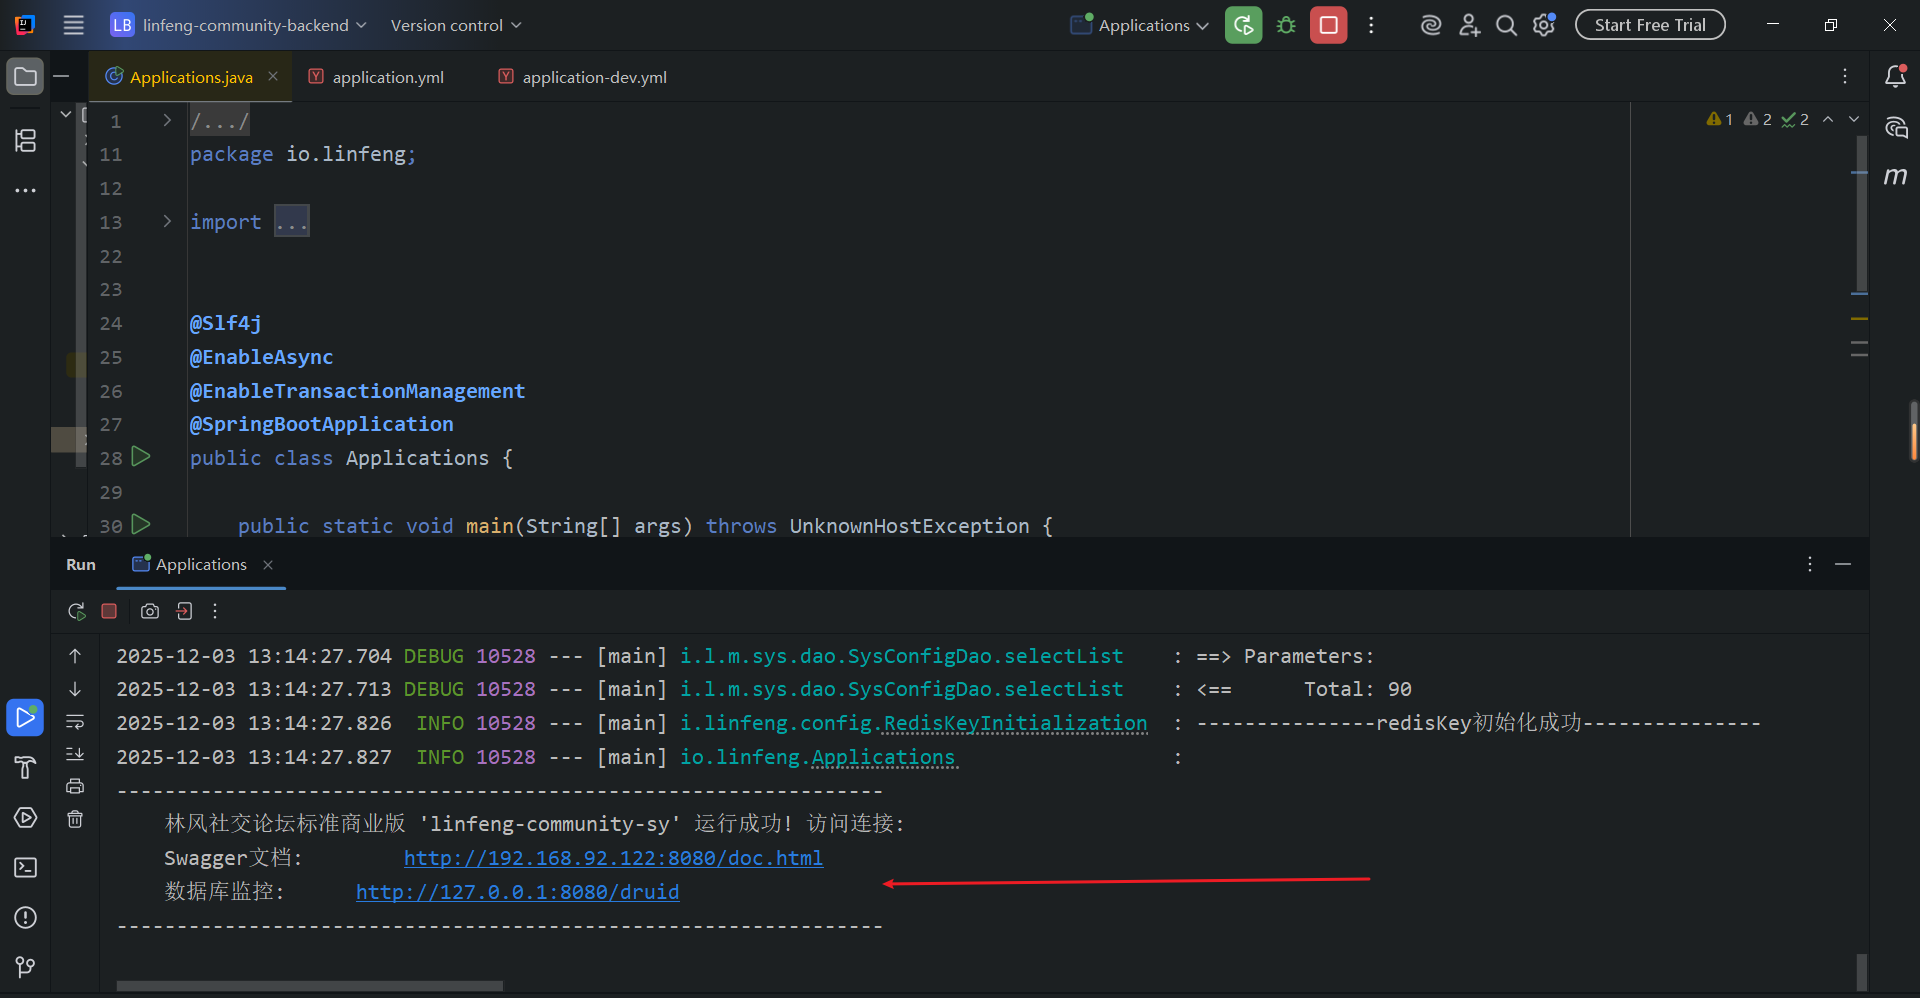Click the Start Free Trial button
This screenshot has height=998, width=1920.
coord(1649,25)
